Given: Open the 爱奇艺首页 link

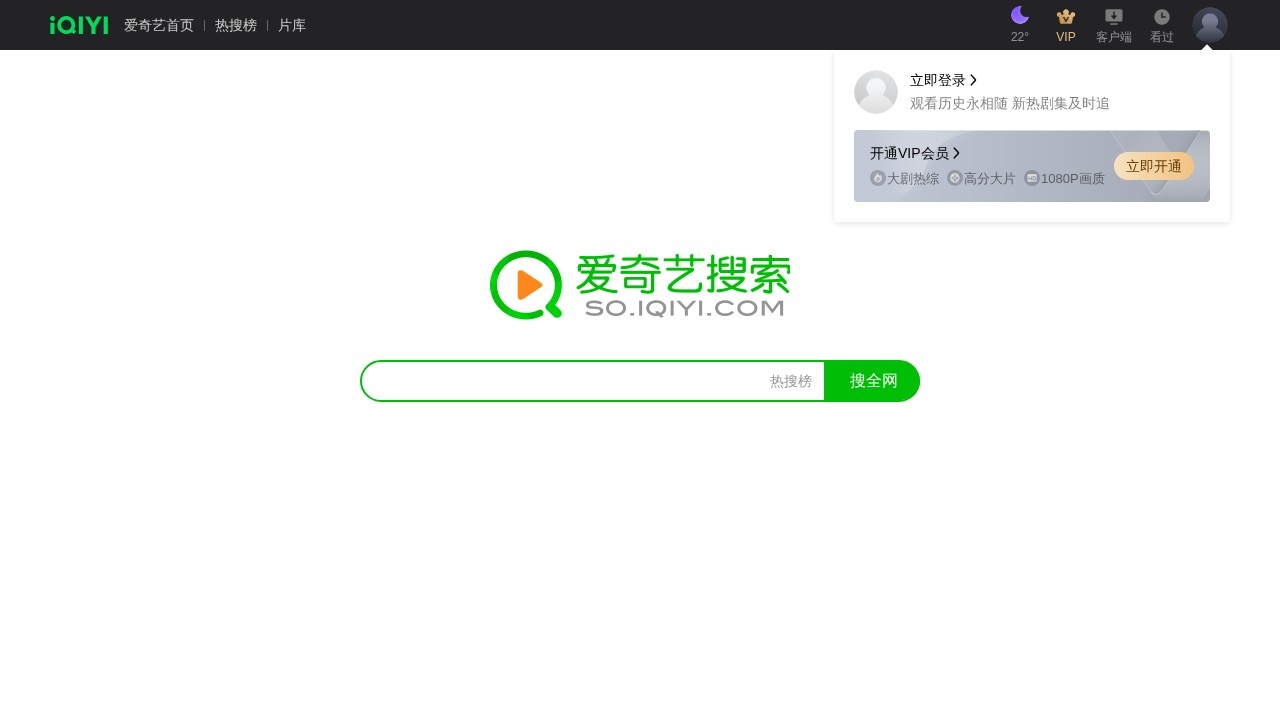Looking at the screenshot, I should point(159,25).
